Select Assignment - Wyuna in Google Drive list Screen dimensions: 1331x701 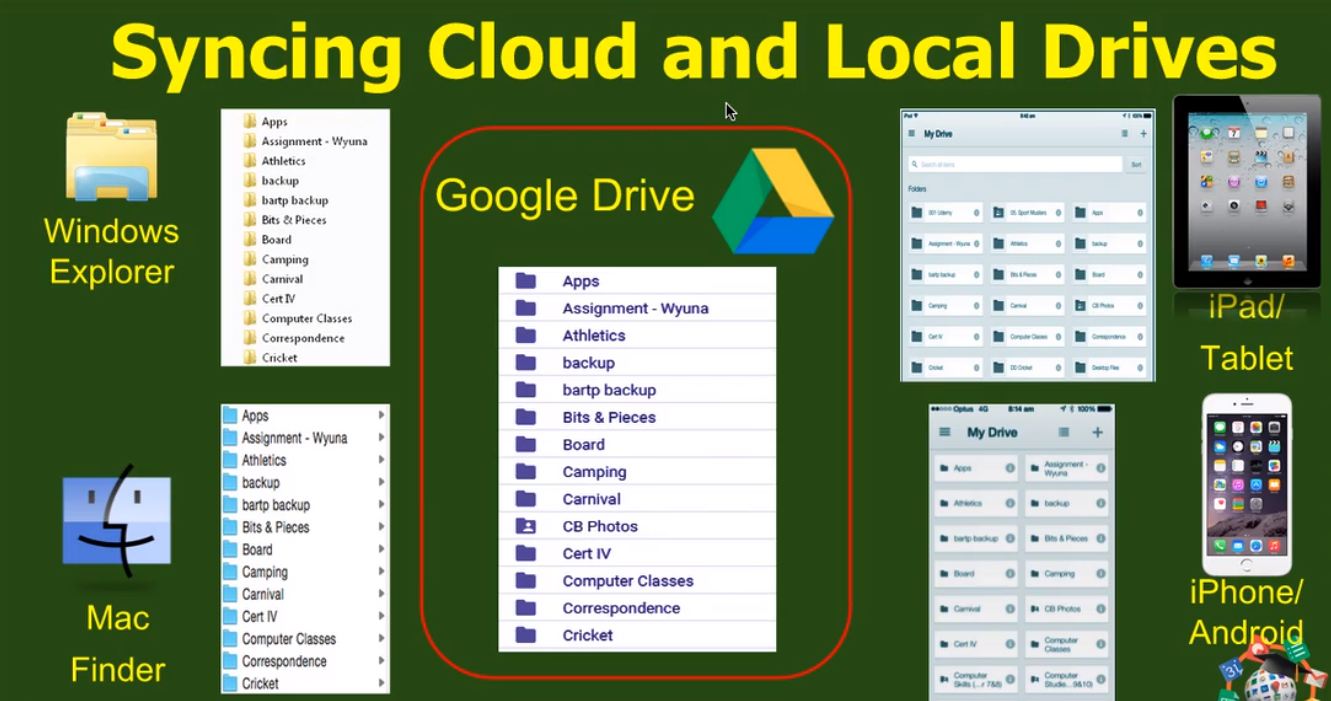(637, 308)
